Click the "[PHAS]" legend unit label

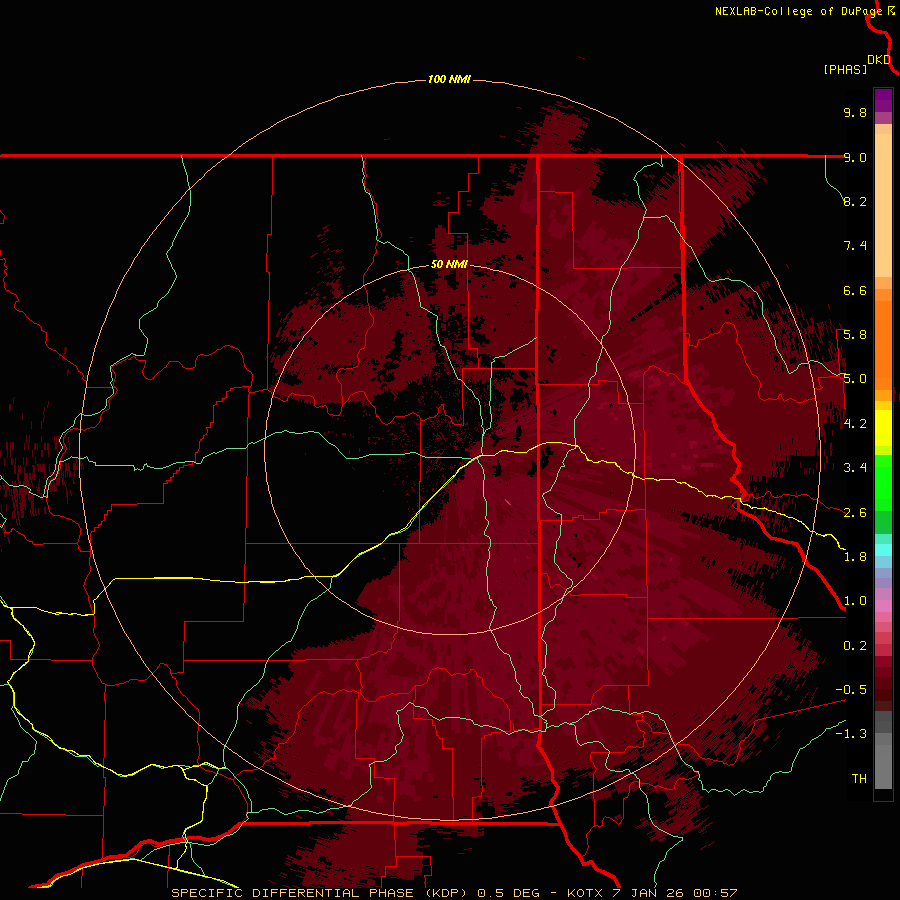(845, 69)
